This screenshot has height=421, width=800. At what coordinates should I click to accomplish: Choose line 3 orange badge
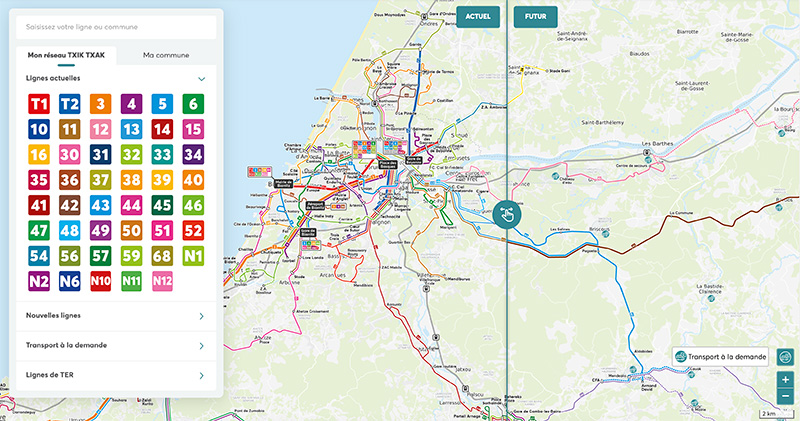coord(101,103)
